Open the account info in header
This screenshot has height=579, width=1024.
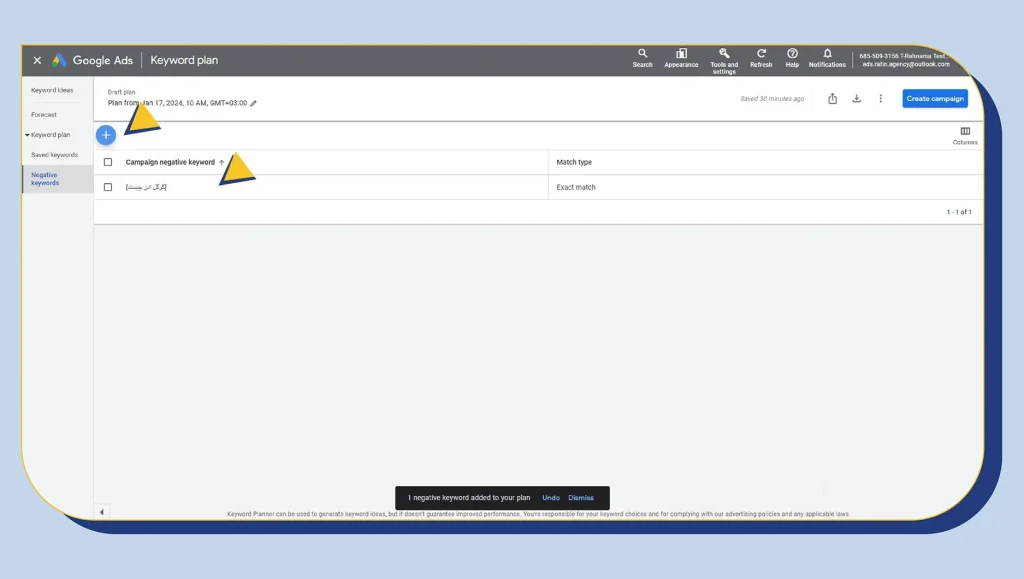pos(905,60)
